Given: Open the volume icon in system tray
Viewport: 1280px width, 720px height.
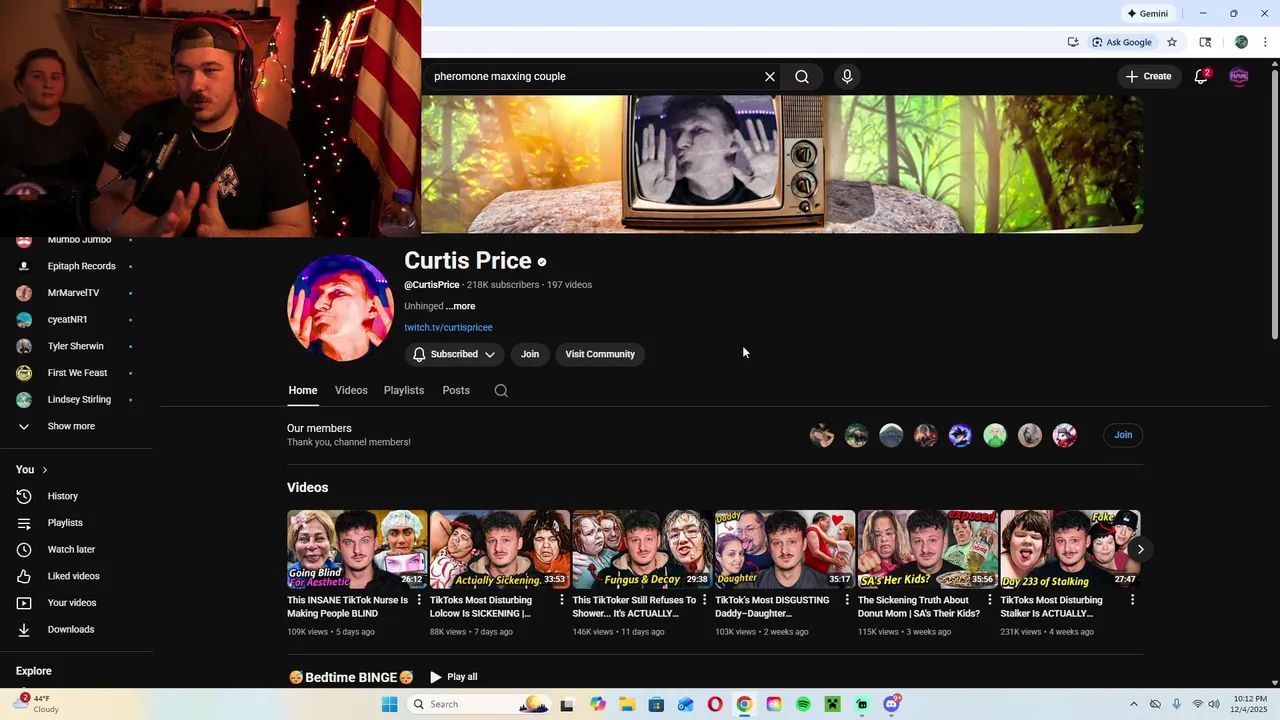Looking at the screenshot, I should pos(1214,704).
